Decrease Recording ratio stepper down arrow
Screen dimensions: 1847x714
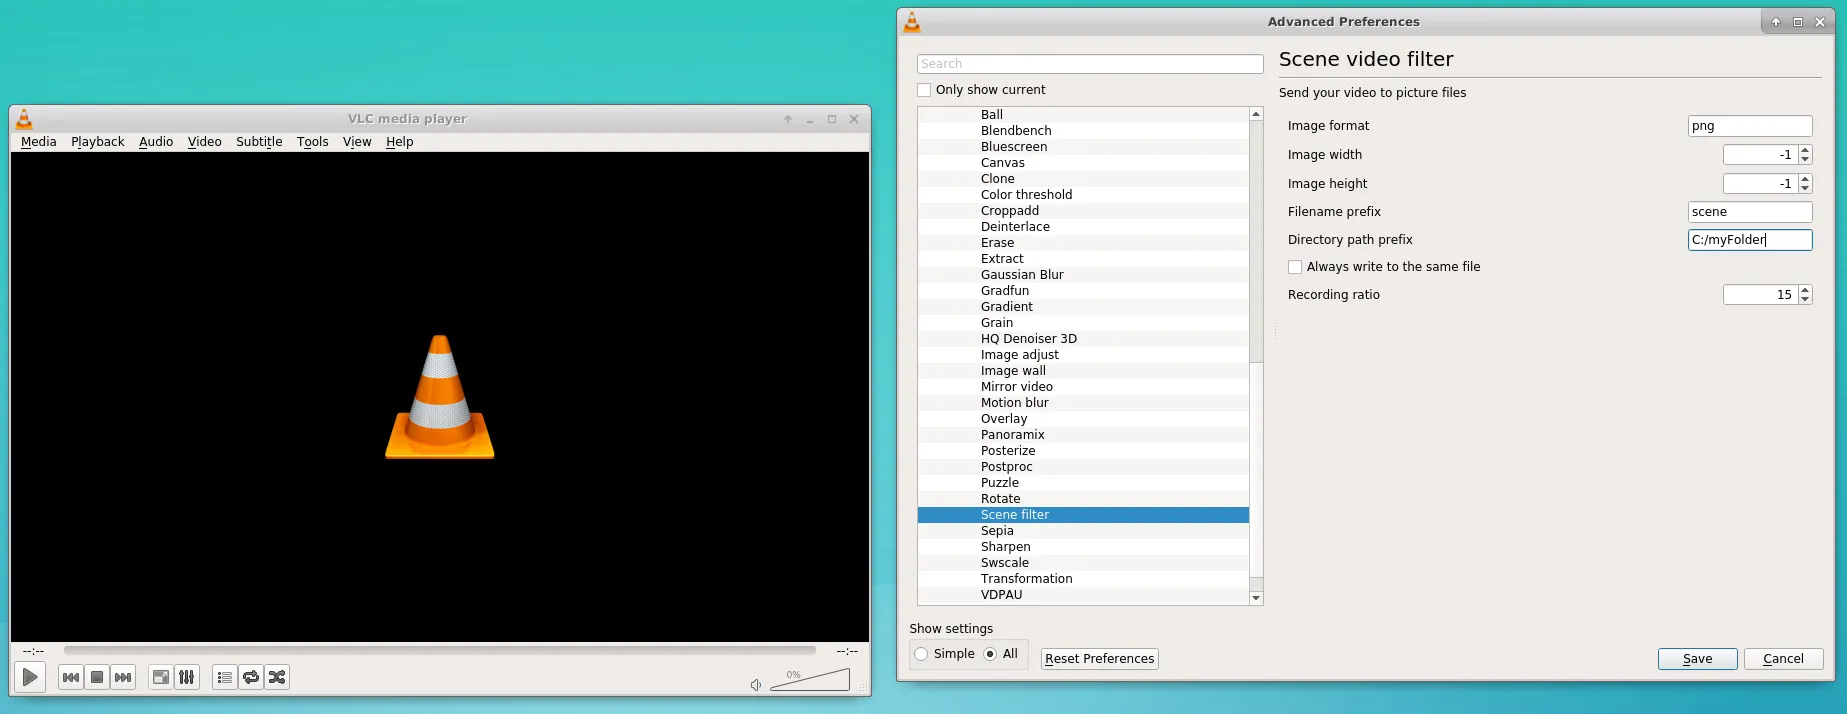[x=1805, y=299]
